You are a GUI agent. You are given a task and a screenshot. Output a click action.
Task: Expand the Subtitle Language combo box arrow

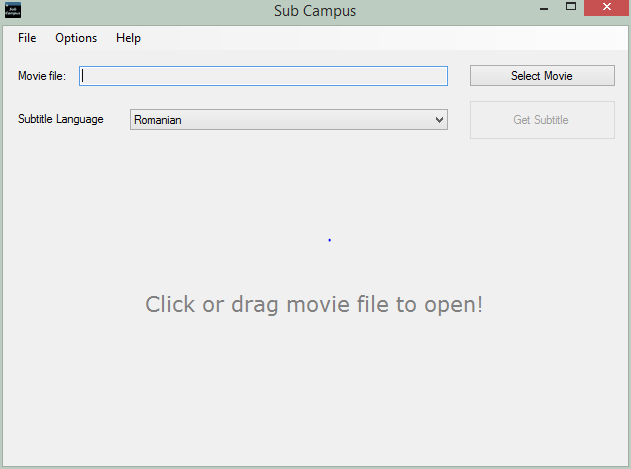coord(439,120)
